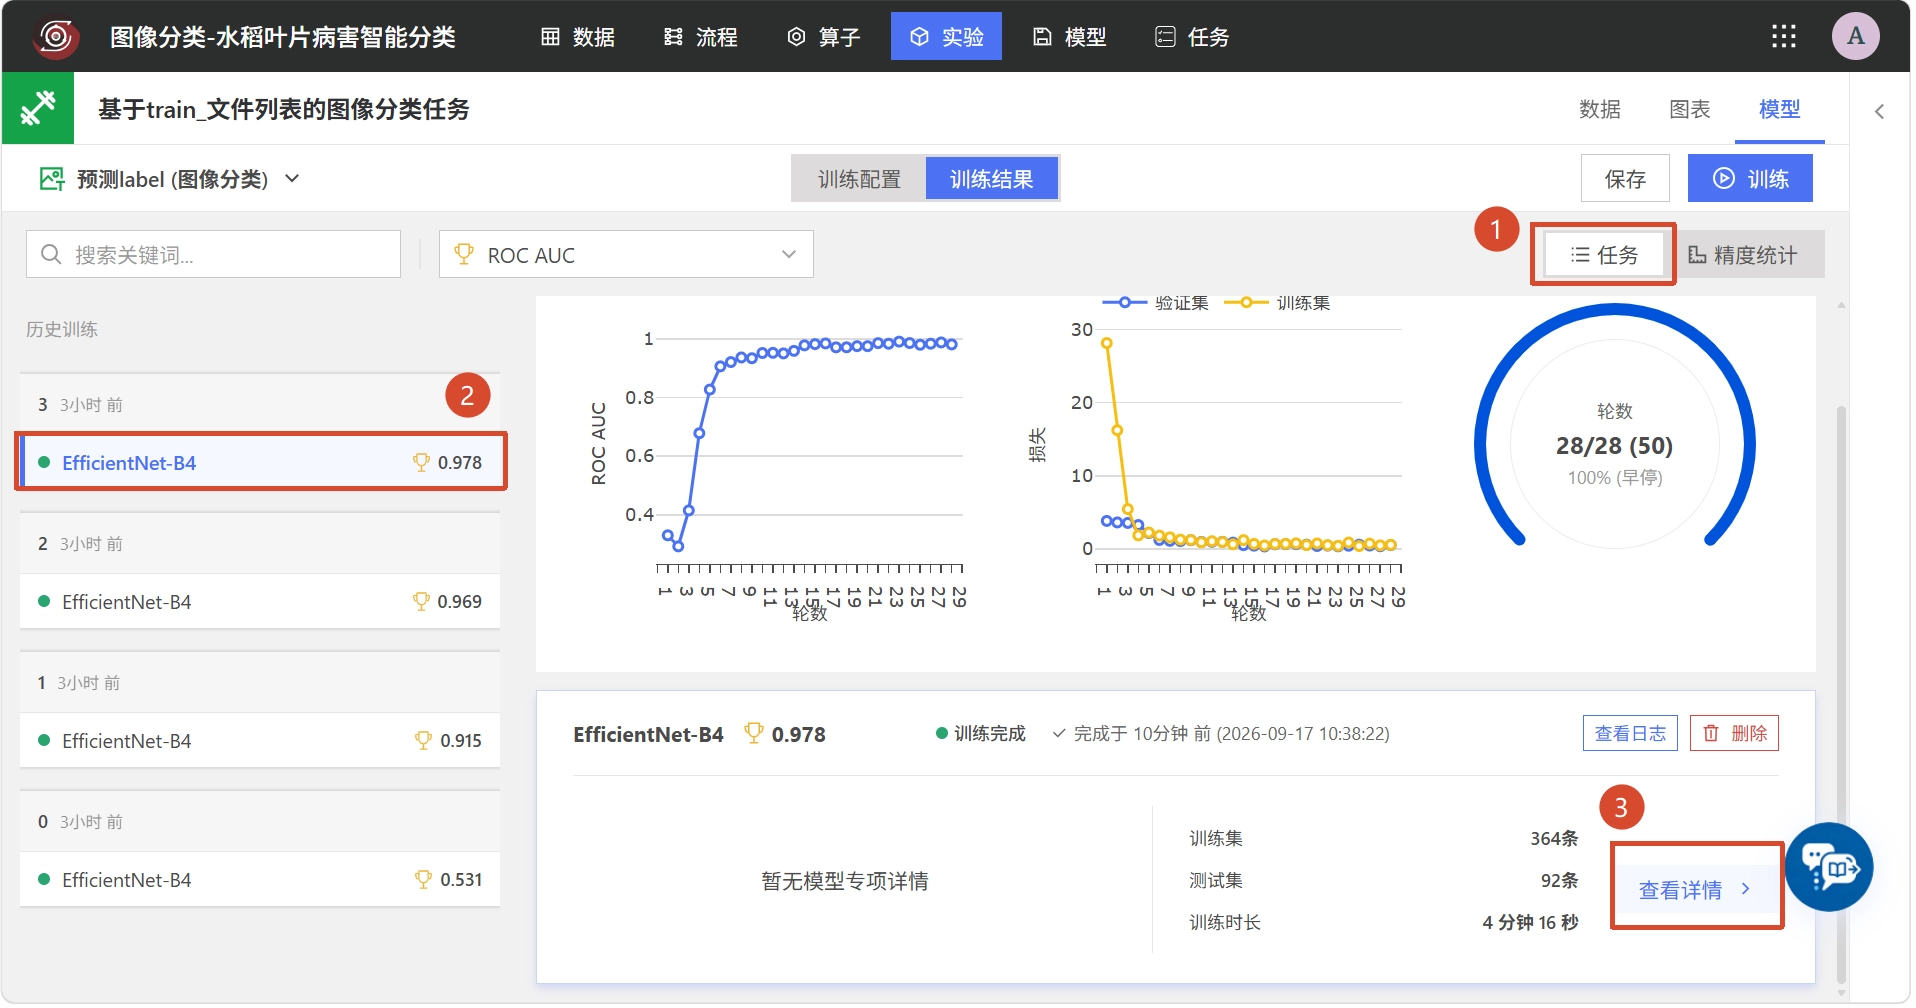Viewport: 1916px width, 1008px height.
Task: Click the image classification icon next to 预测label
Action: pos(51,179)
